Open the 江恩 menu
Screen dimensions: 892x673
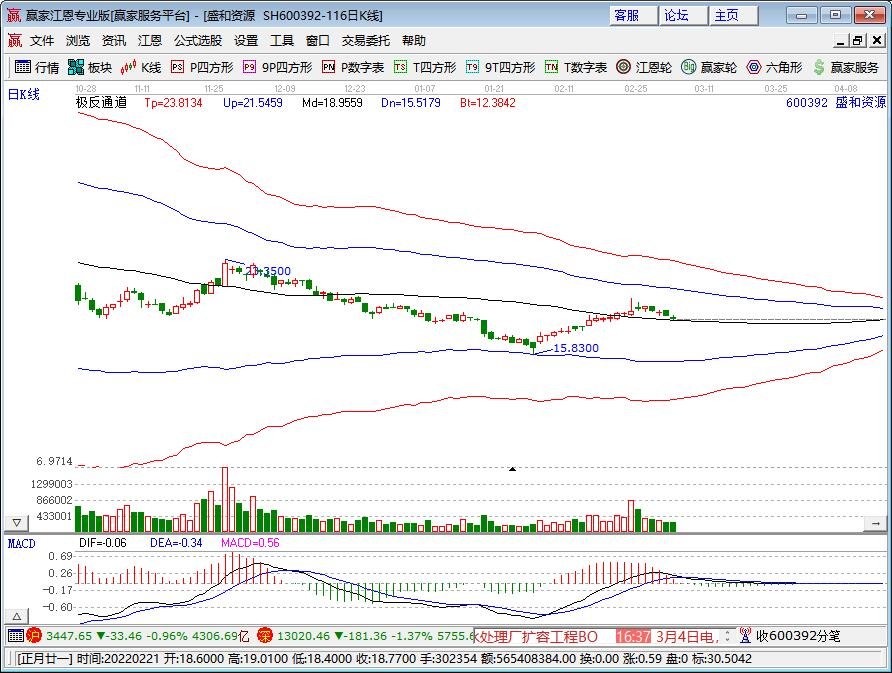click(150, 40)
